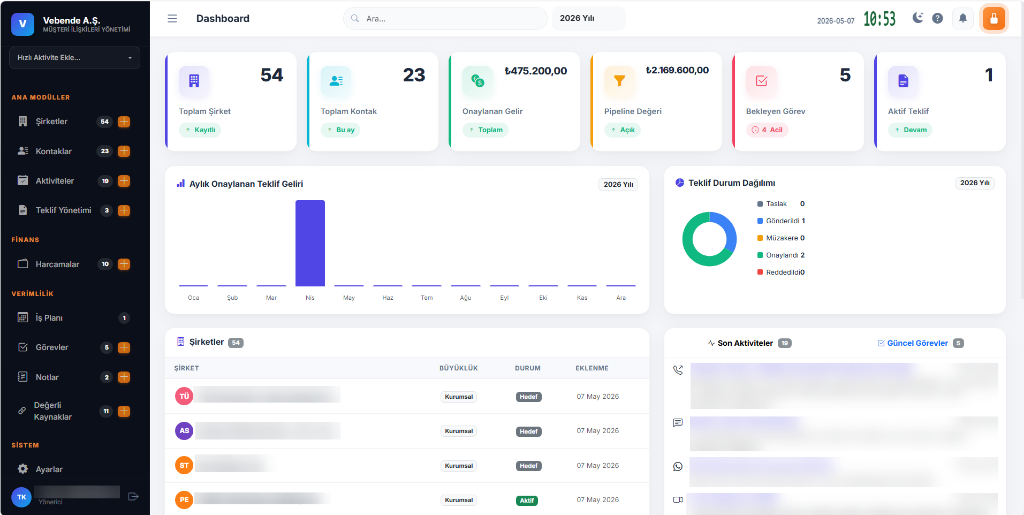Open the help question mark icon

pos(937,18)
